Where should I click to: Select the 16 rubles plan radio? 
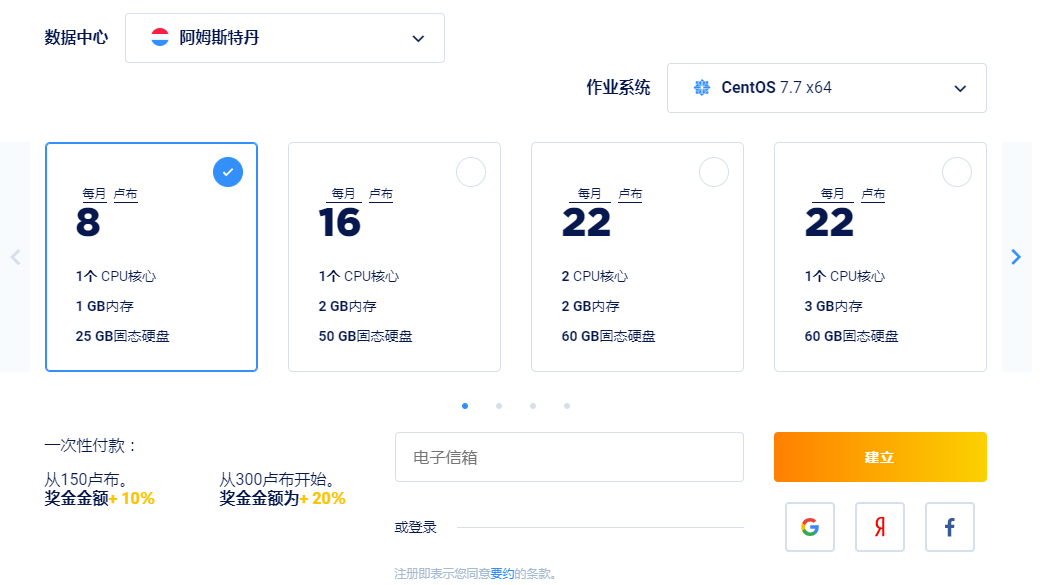pyautogui.click(x=471, y=172)
